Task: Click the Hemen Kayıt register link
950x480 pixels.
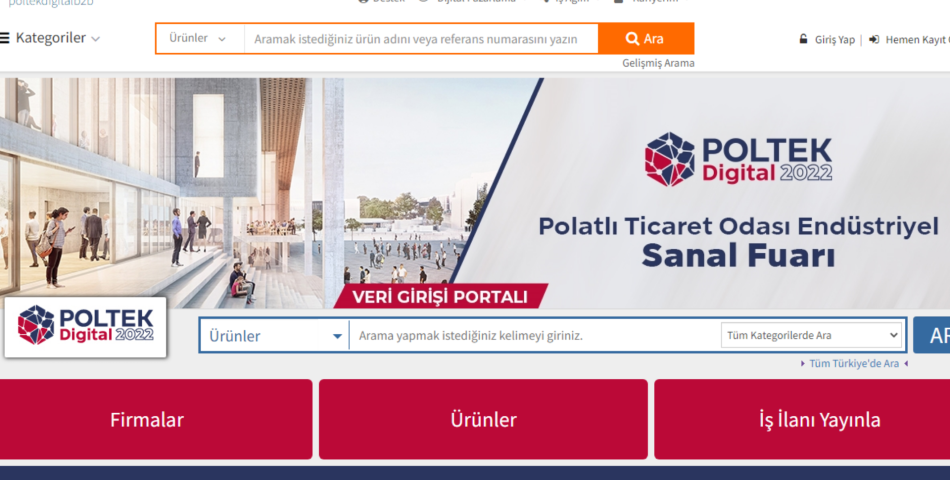Action: pos(917,40)
